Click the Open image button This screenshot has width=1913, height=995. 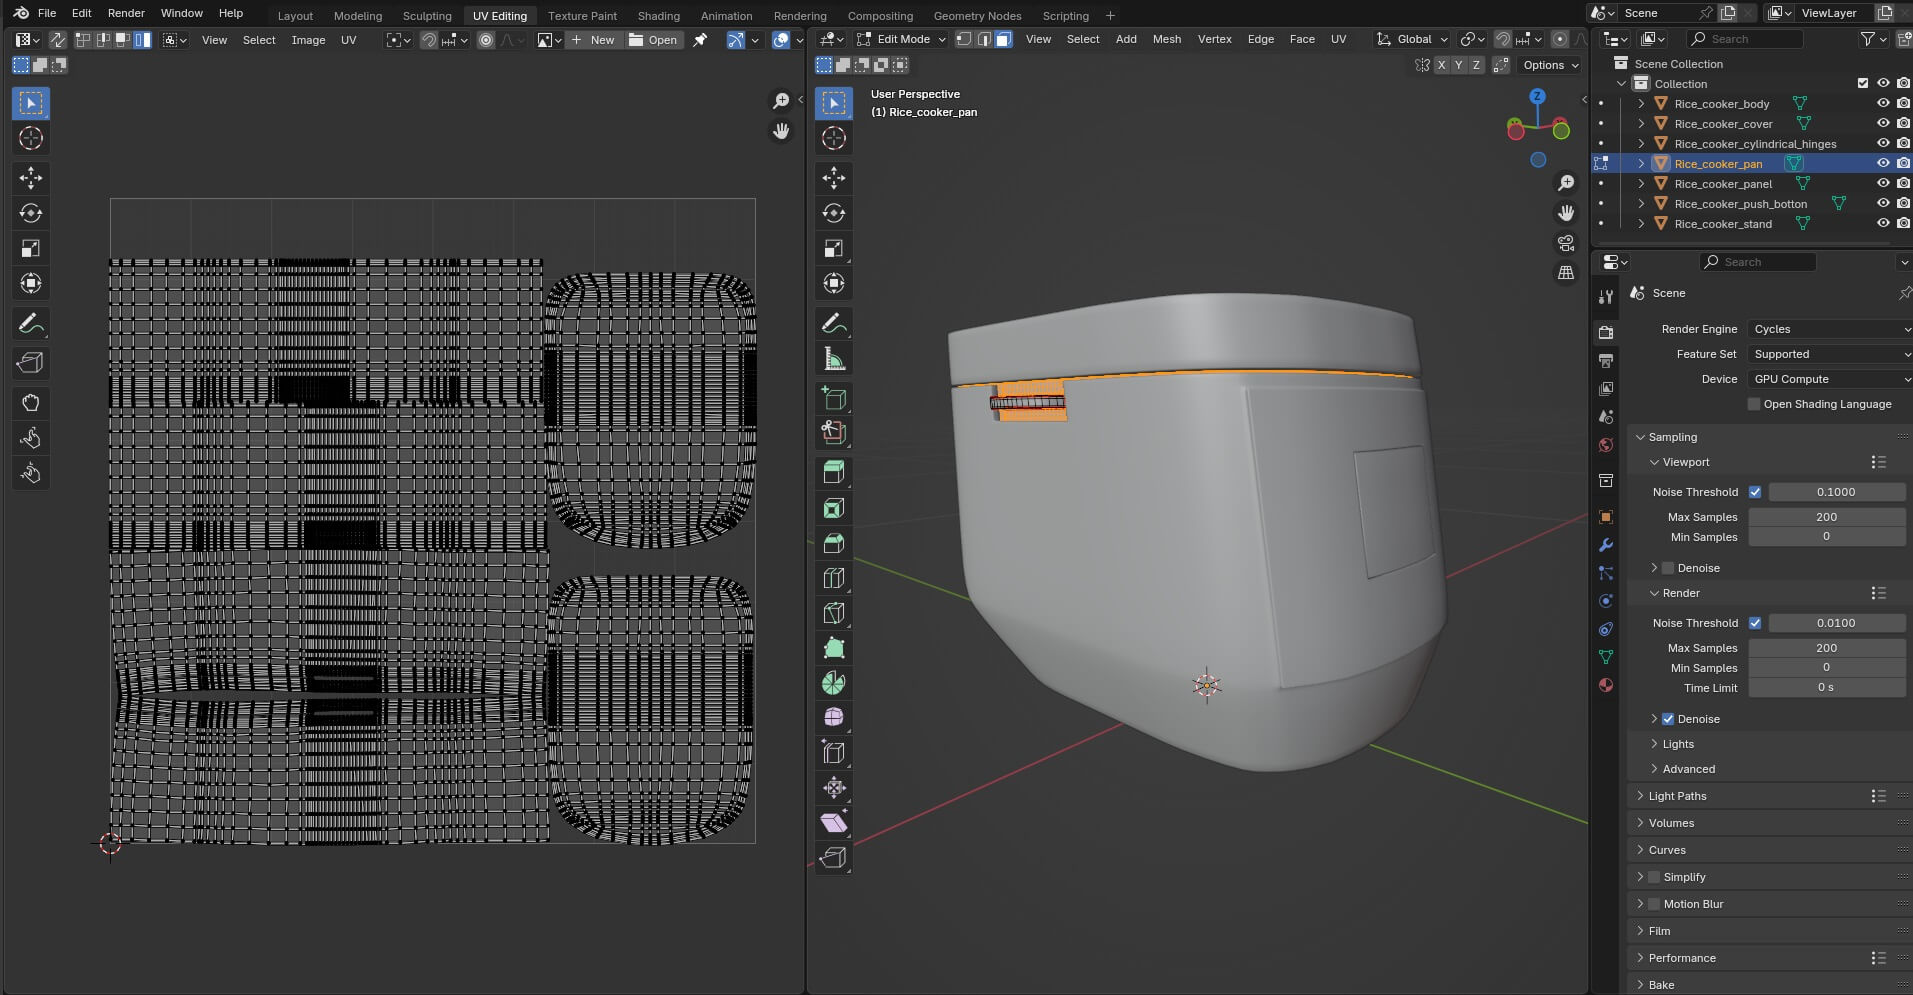[653, 40]
